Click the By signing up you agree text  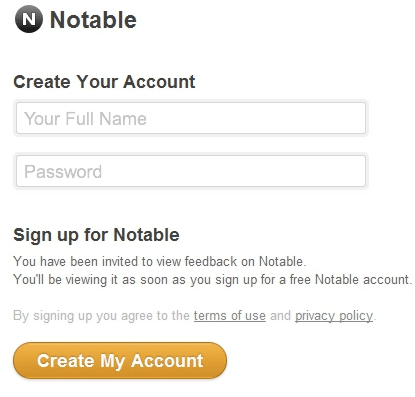tap(101, 316)
